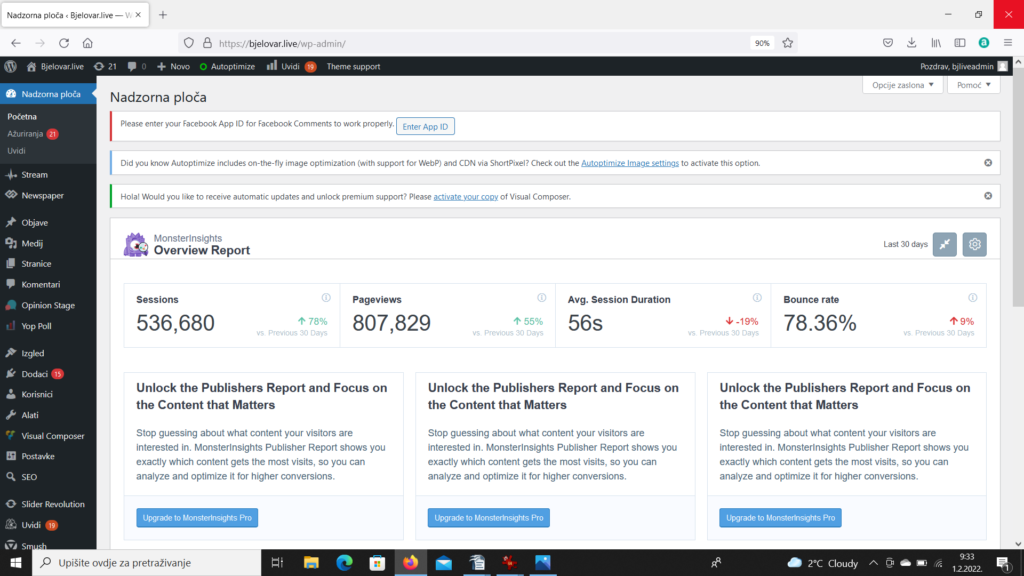The height and width of the screenshot is (576, 1024).
Task: Open SEO sidebar menu
Action: click(48, 477)
